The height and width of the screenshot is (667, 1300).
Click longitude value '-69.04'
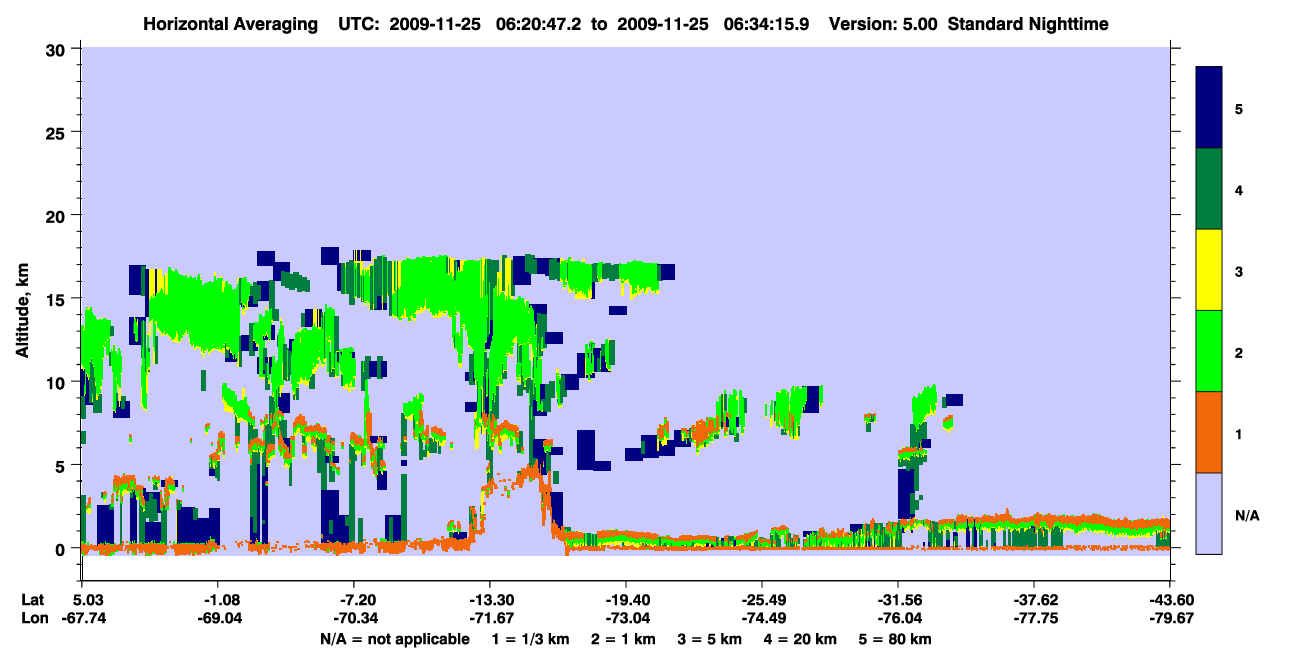pyautogui.click(x=218, y=618)
